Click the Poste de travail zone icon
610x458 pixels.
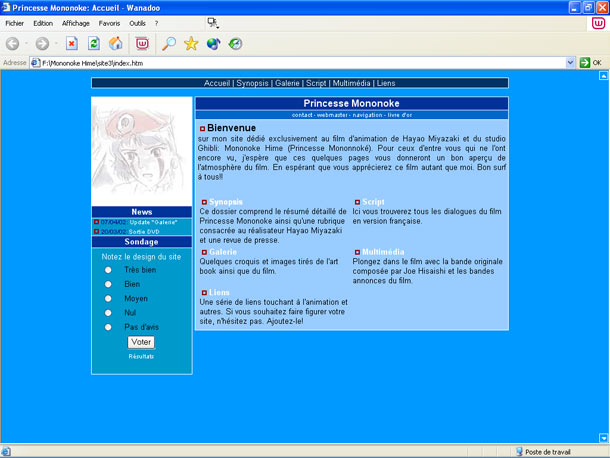(x=519, y=451)
